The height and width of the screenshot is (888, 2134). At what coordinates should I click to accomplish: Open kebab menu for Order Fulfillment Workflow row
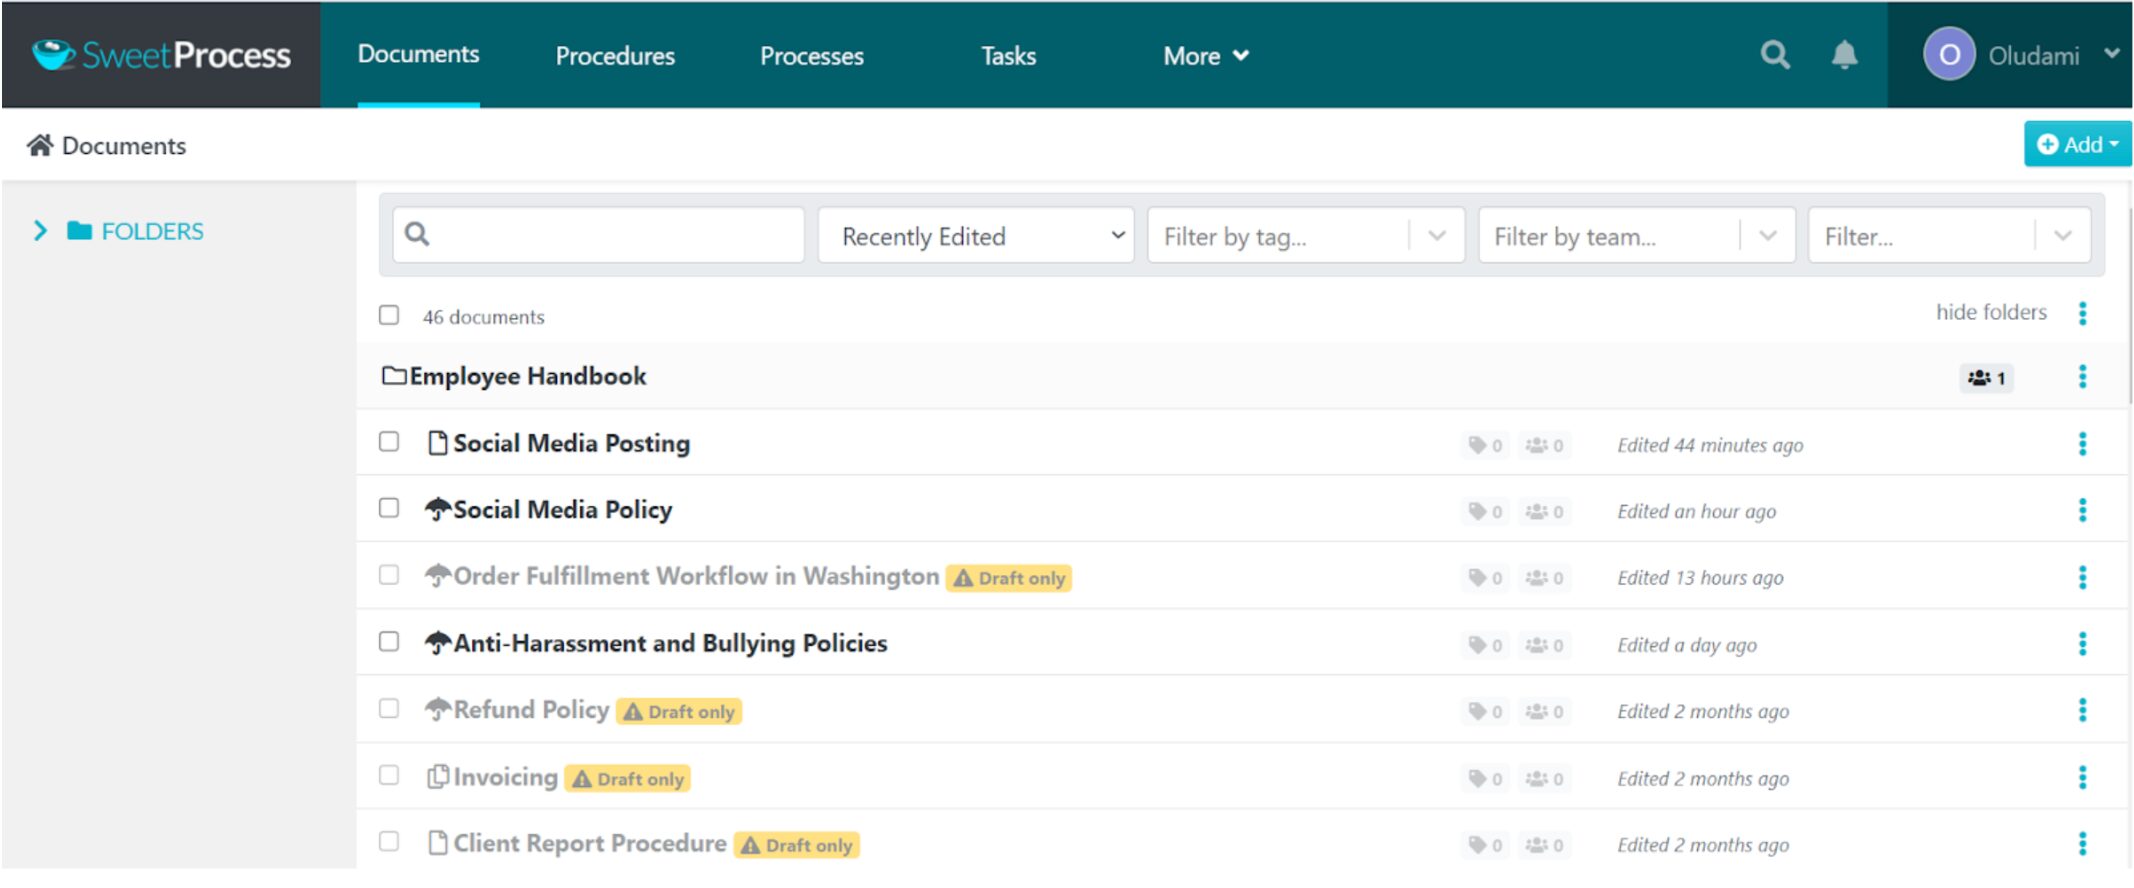pyautogui.click(x=2082, y=578)
